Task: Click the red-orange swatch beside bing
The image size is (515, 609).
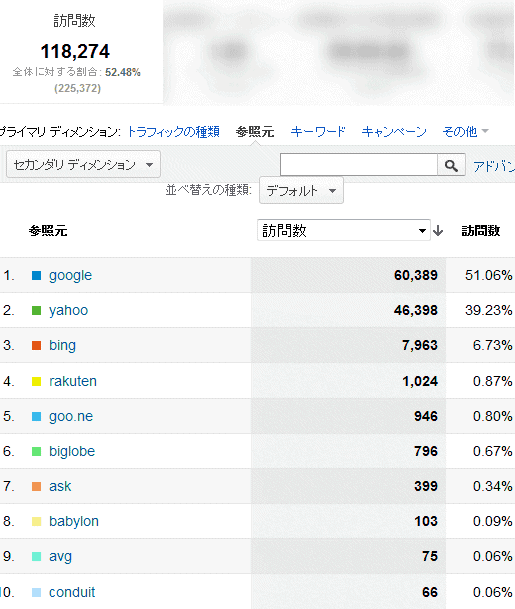Action: (37, 345)
